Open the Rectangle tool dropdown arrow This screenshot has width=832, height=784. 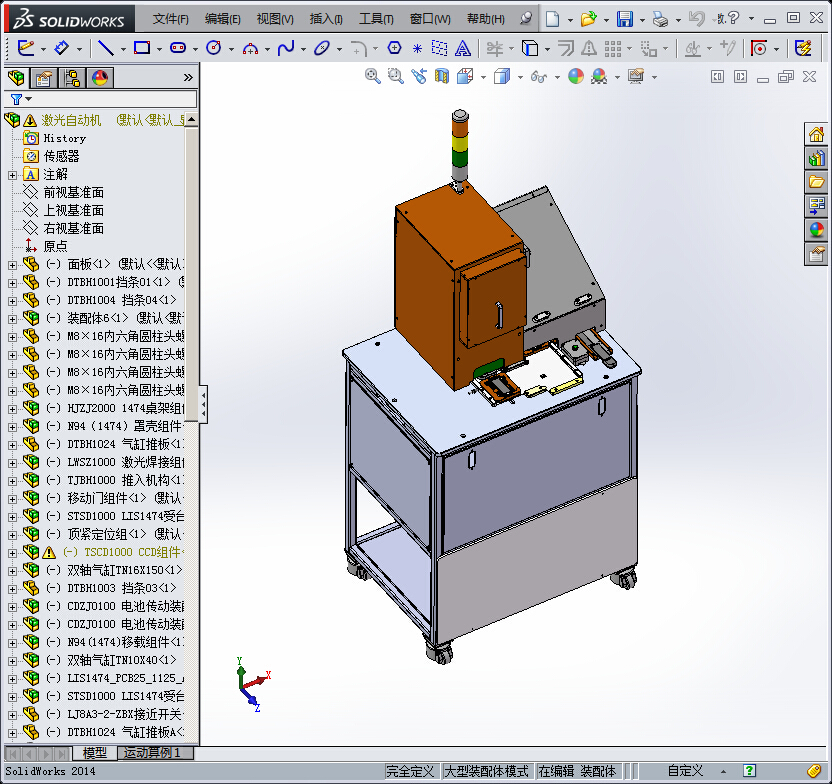[159, 49]
